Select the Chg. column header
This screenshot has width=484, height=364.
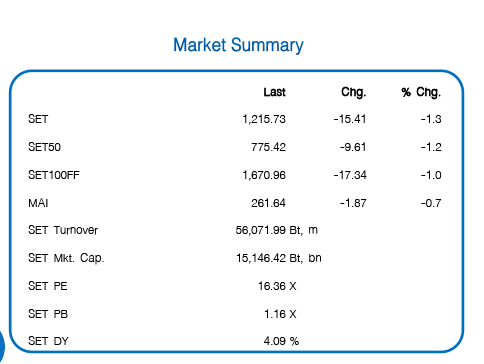coord(354,92)
